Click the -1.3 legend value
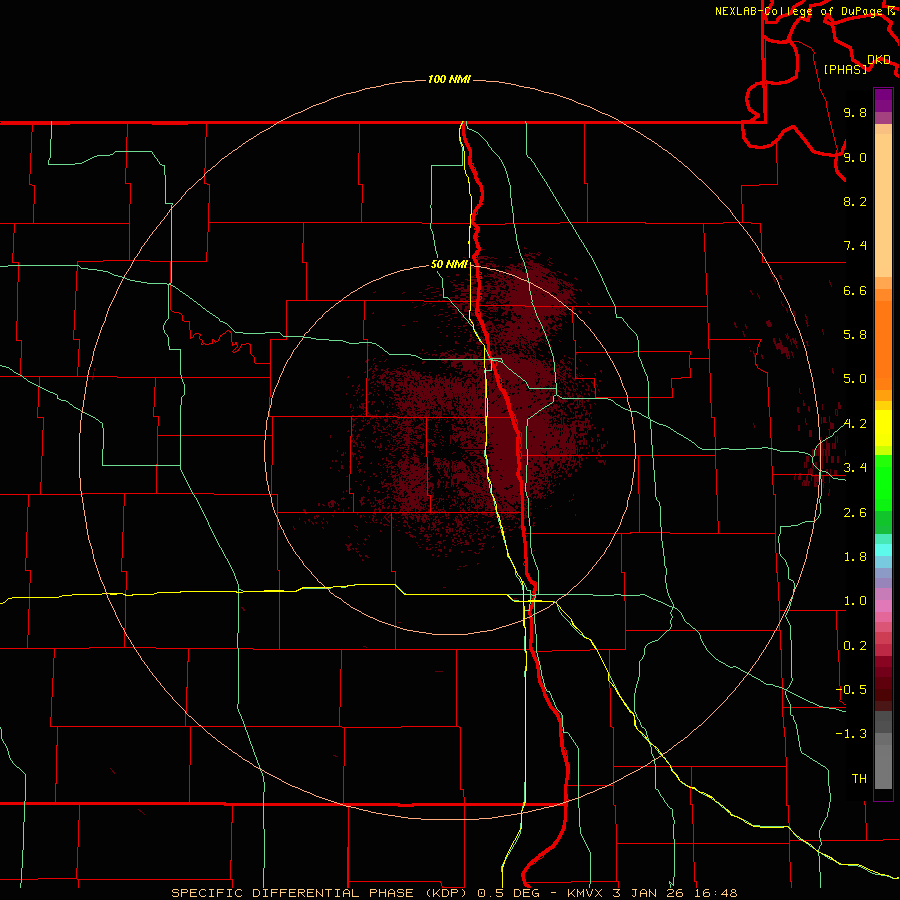The image size is (900, 900). pos(851,734)
